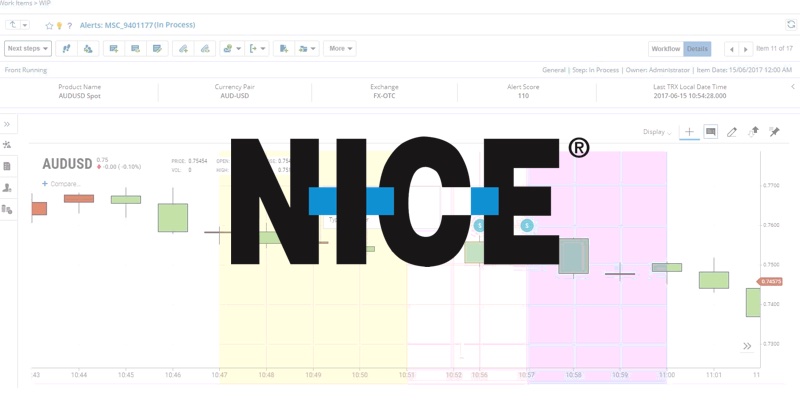
Task: Click the refresh icon in the top-right corner
Action: 791,24
